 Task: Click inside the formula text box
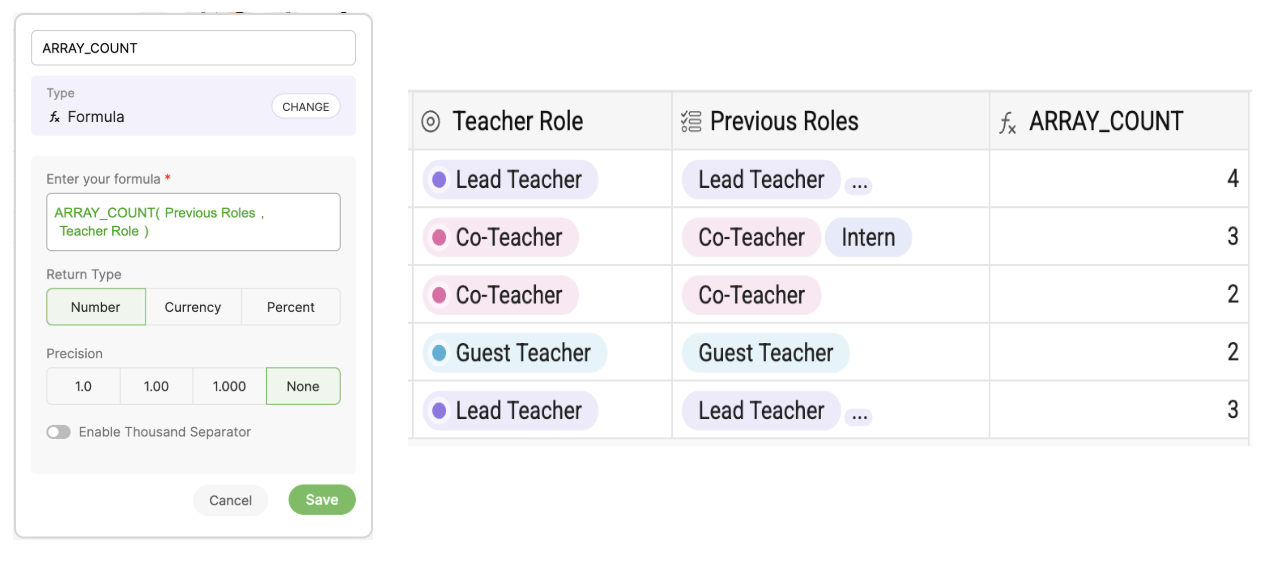193,222
